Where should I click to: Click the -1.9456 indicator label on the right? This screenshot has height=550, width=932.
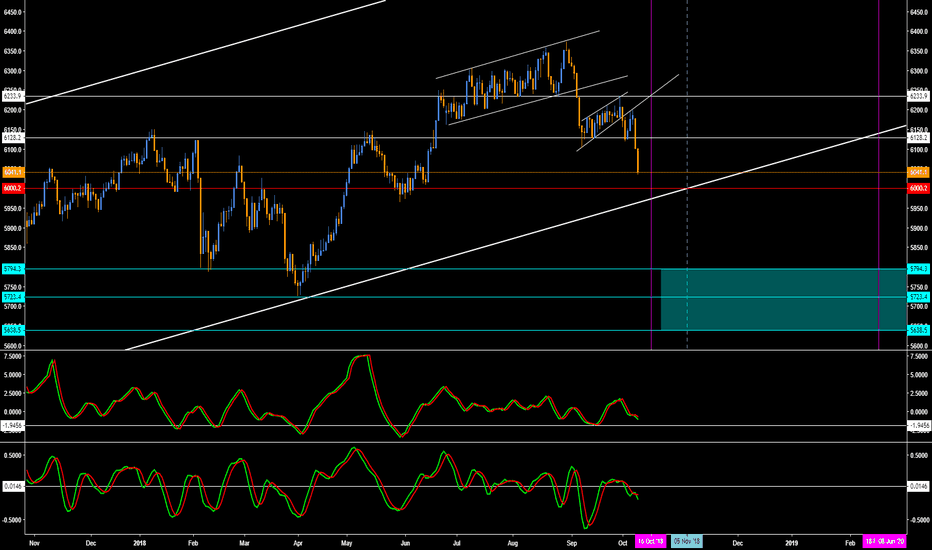(918, 425)
